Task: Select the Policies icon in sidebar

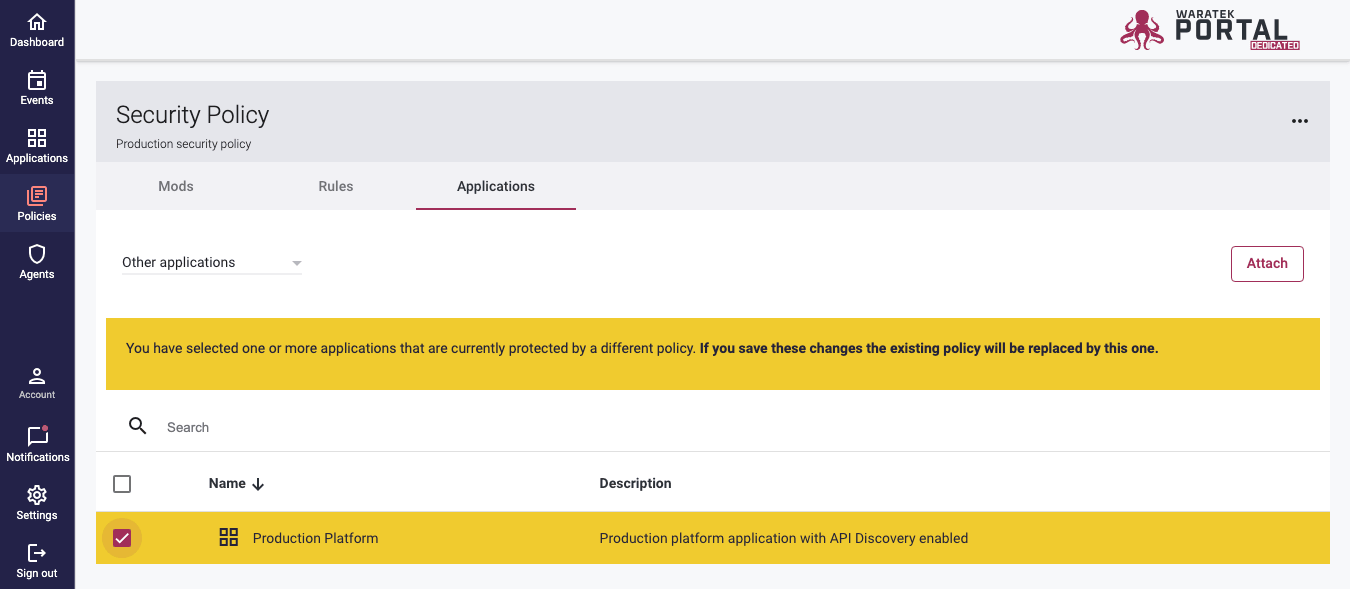Action: click(37, 196)
